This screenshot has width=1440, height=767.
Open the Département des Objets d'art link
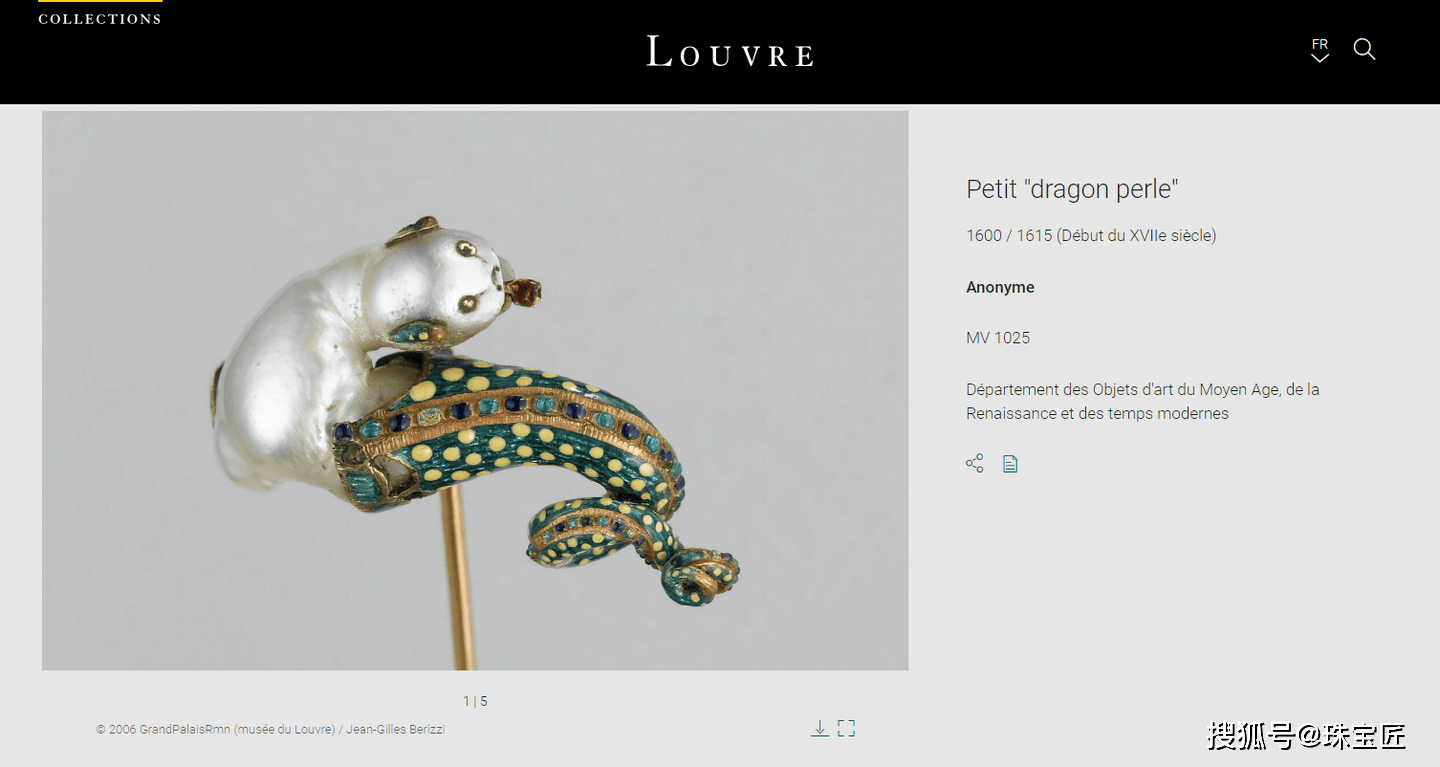(x=1143, y=401)
